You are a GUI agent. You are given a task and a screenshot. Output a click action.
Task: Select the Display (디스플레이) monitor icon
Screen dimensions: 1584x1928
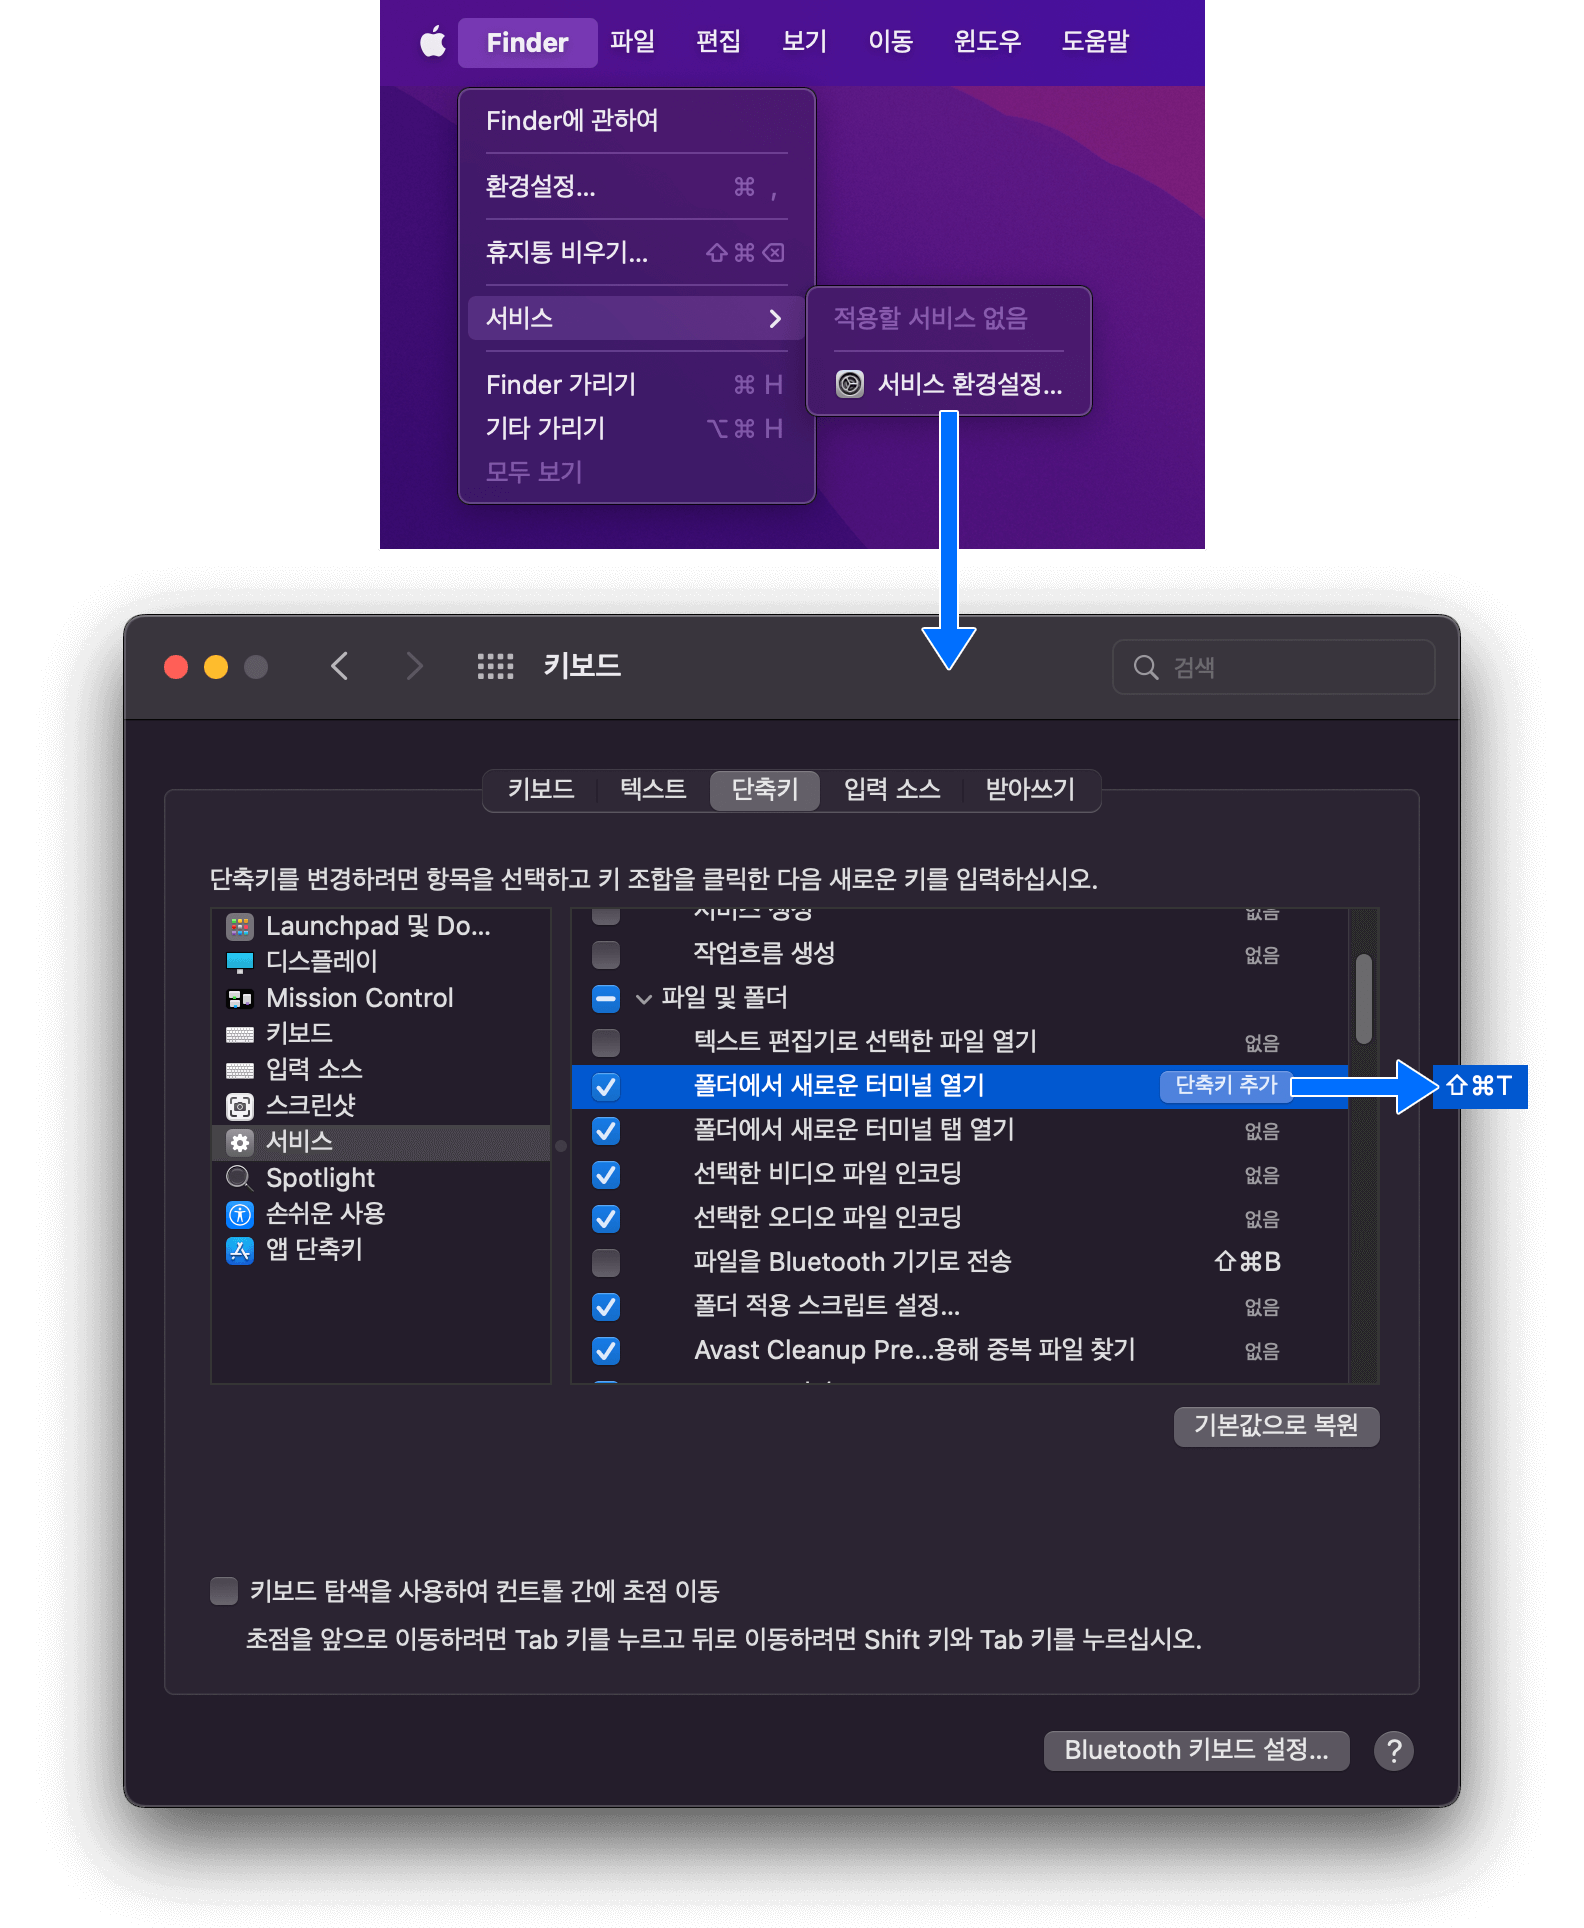pos(240,962)
